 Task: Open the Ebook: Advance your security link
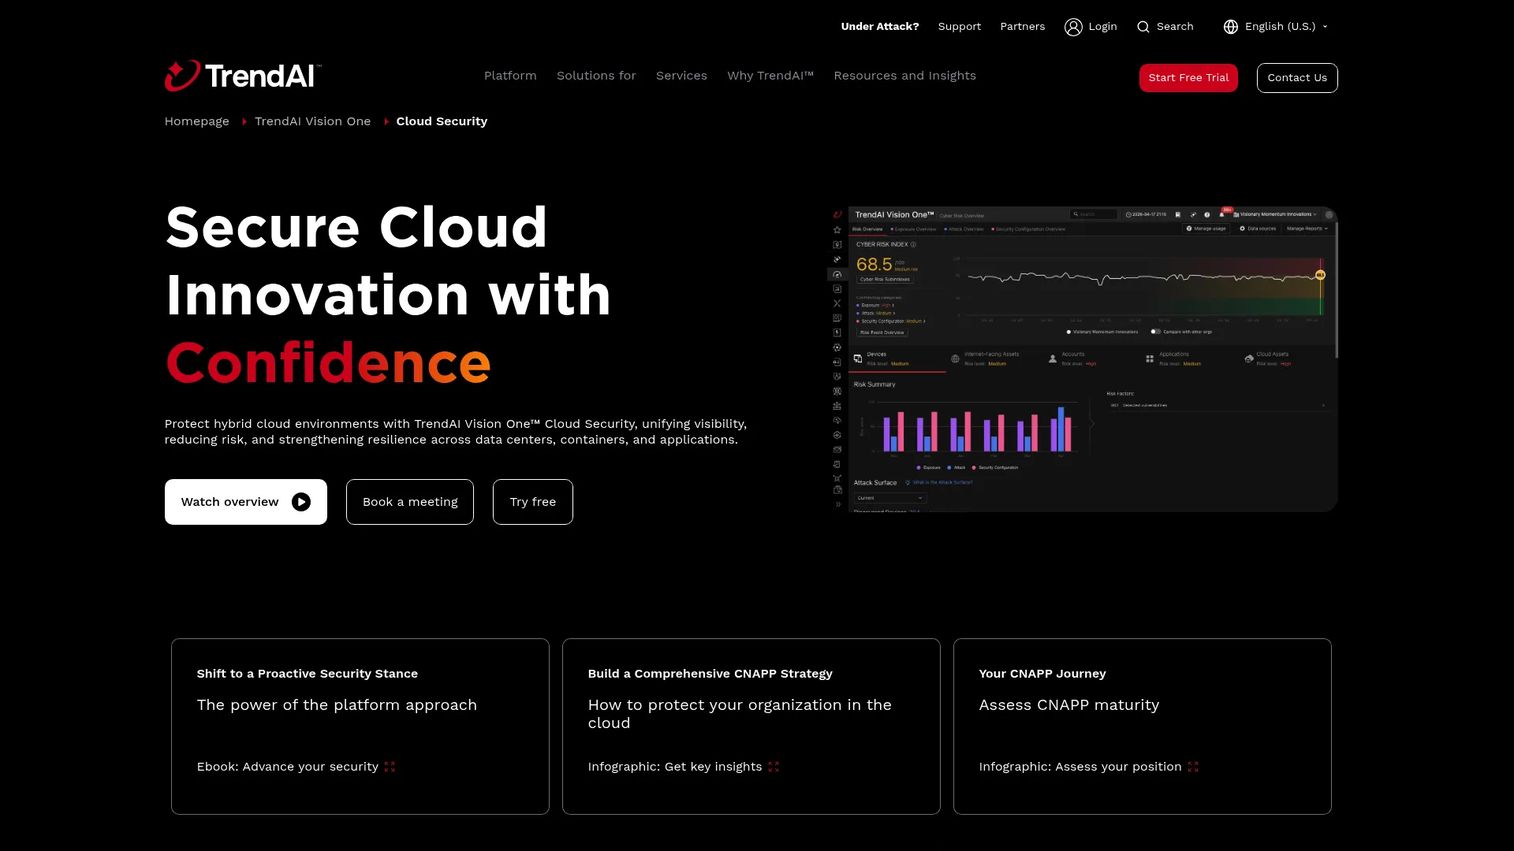point(296,767)
